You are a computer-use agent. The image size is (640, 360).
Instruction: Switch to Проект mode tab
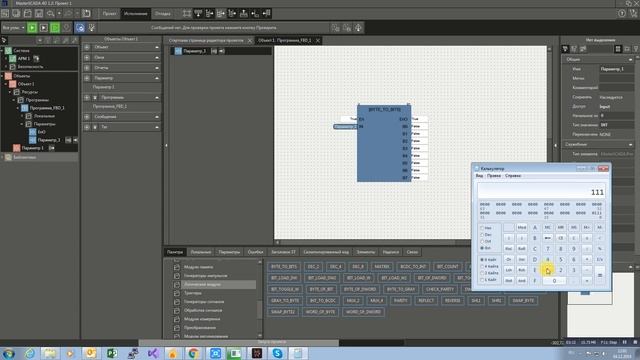pyautogui.click(x=109, y=13)
